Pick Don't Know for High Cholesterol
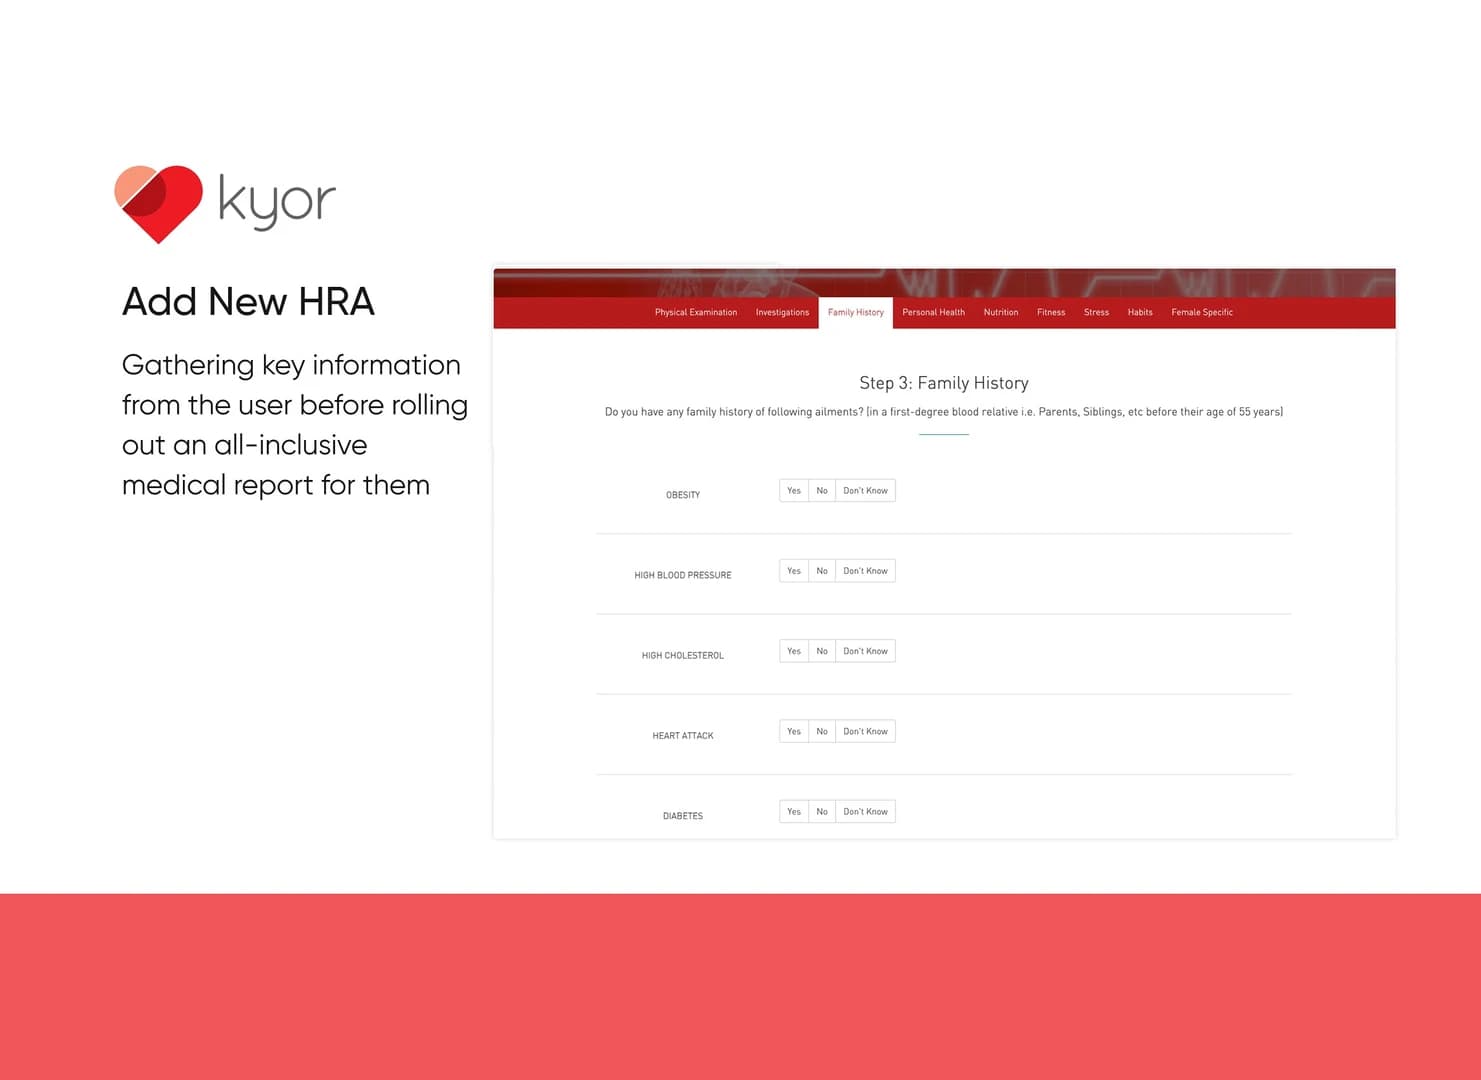 click(x=865, y=651)
